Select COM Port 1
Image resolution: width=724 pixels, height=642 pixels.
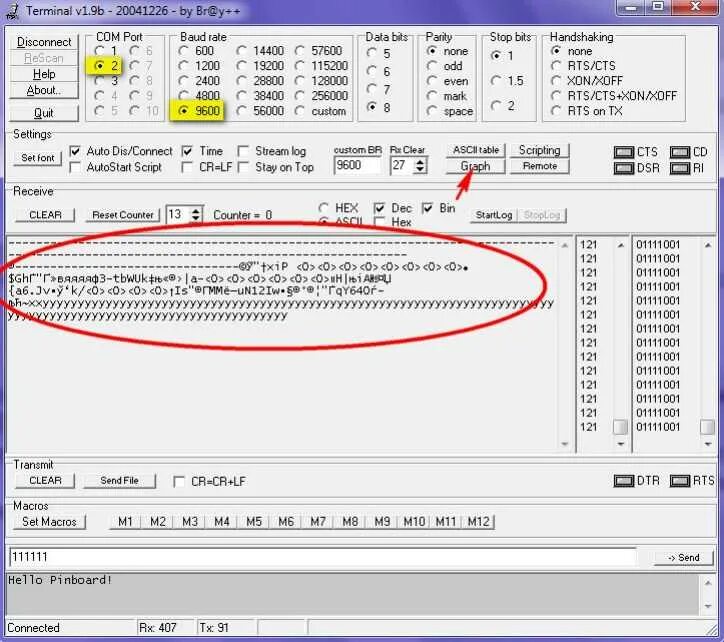[99, 50]
